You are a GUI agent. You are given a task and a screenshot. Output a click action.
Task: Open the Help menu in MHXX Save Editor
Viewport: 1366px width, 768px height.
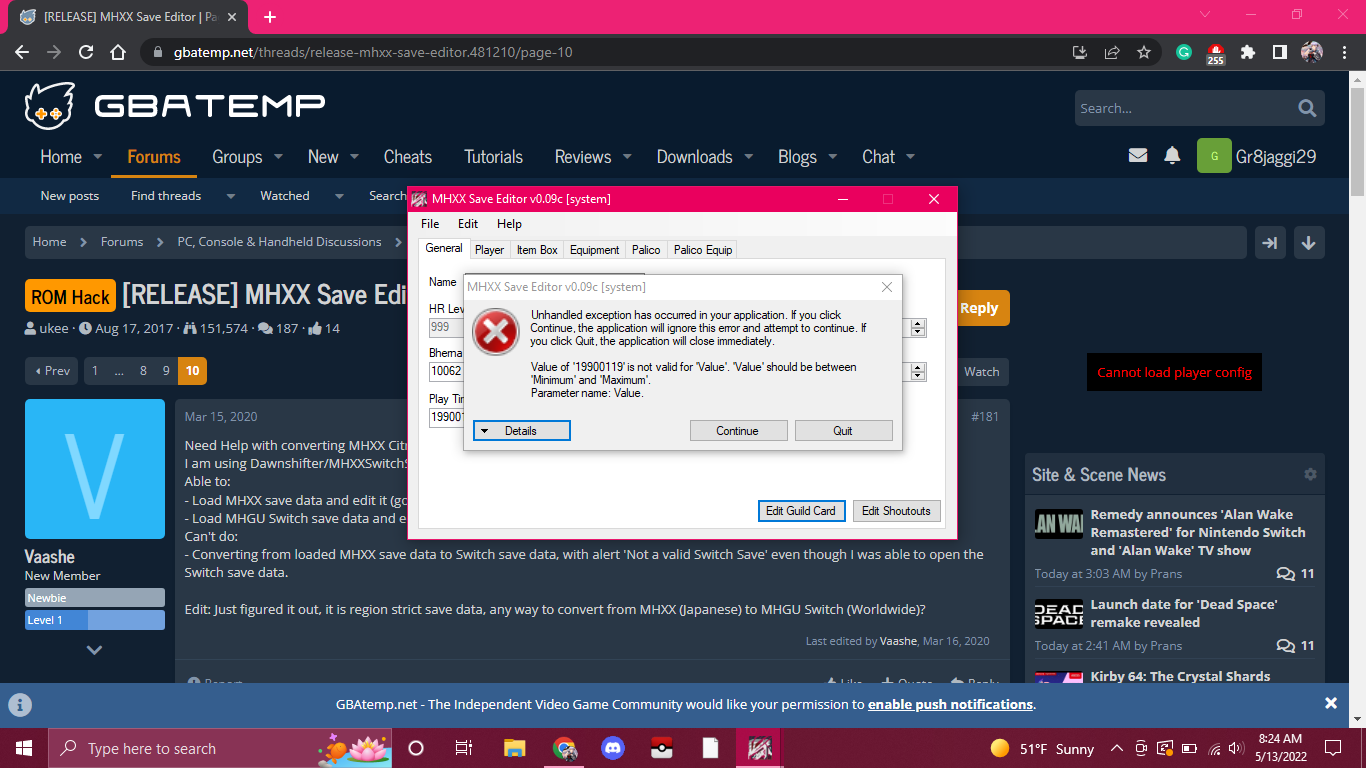pyautogui.click(x=510, y=224)
